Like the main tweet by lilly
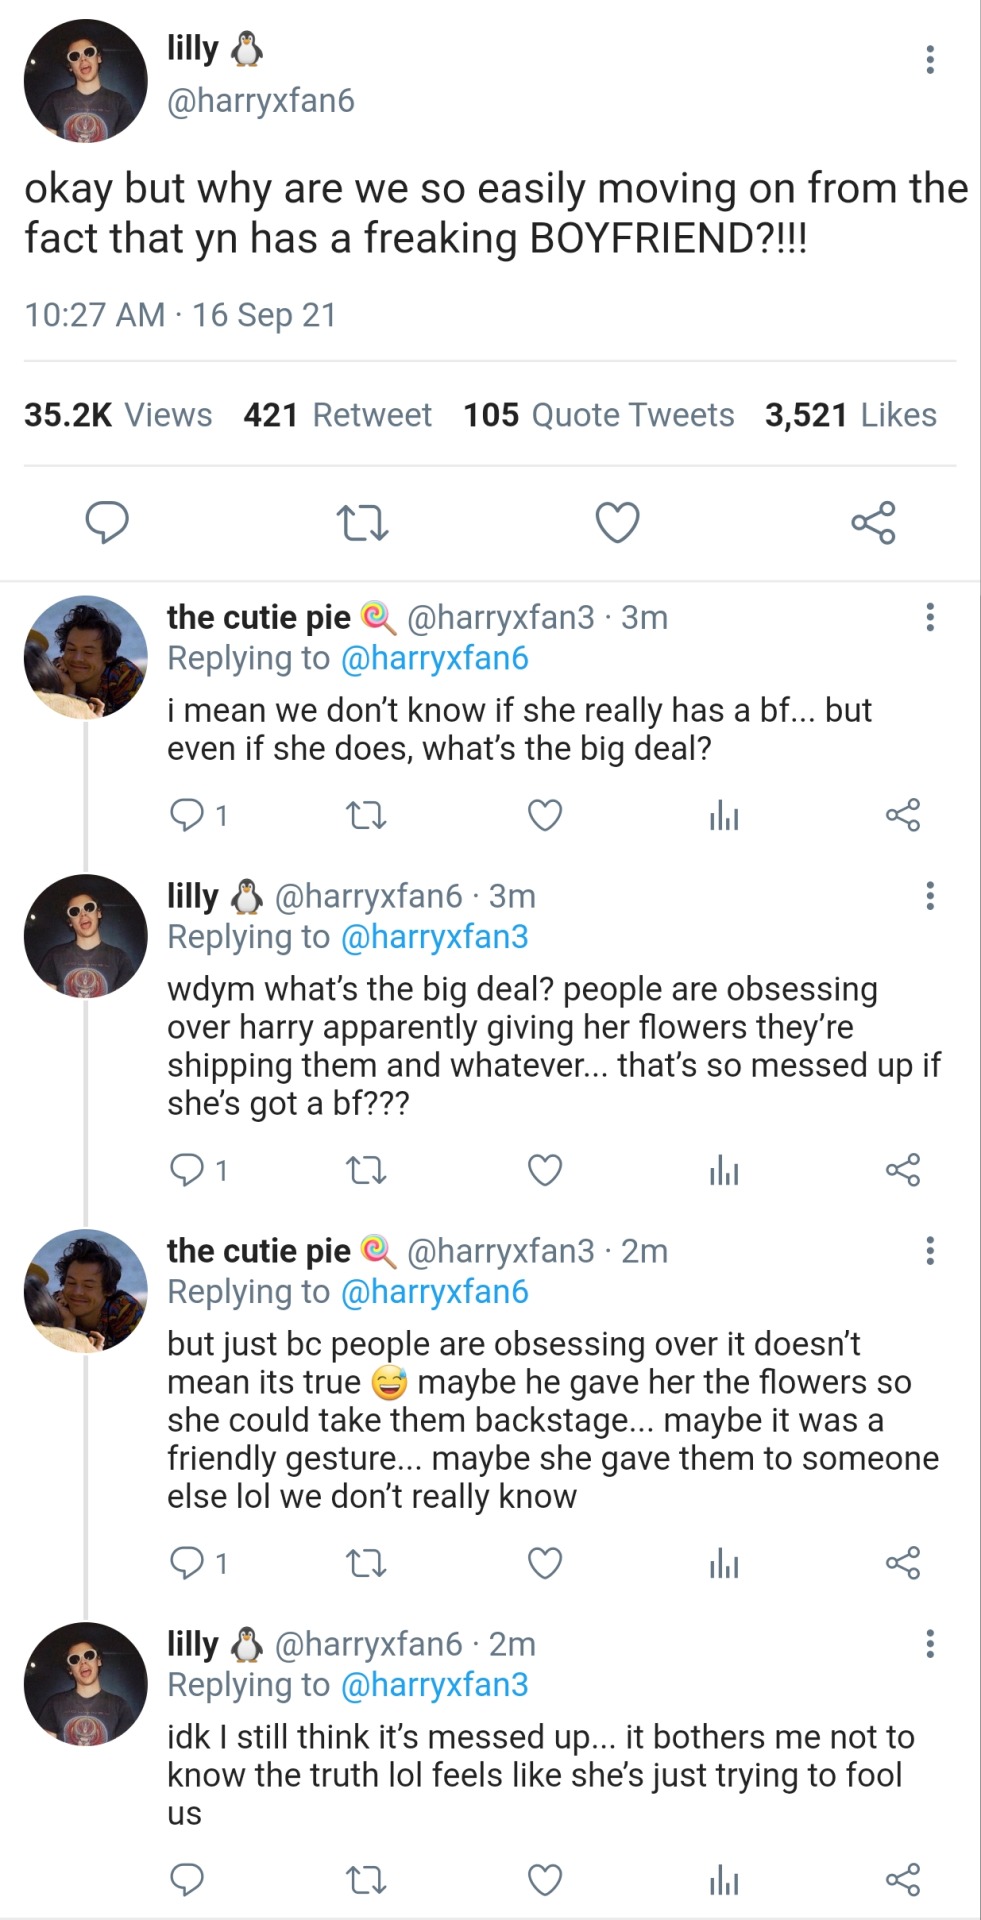Screen dimensions: 981x1920 tap(617, 523)
